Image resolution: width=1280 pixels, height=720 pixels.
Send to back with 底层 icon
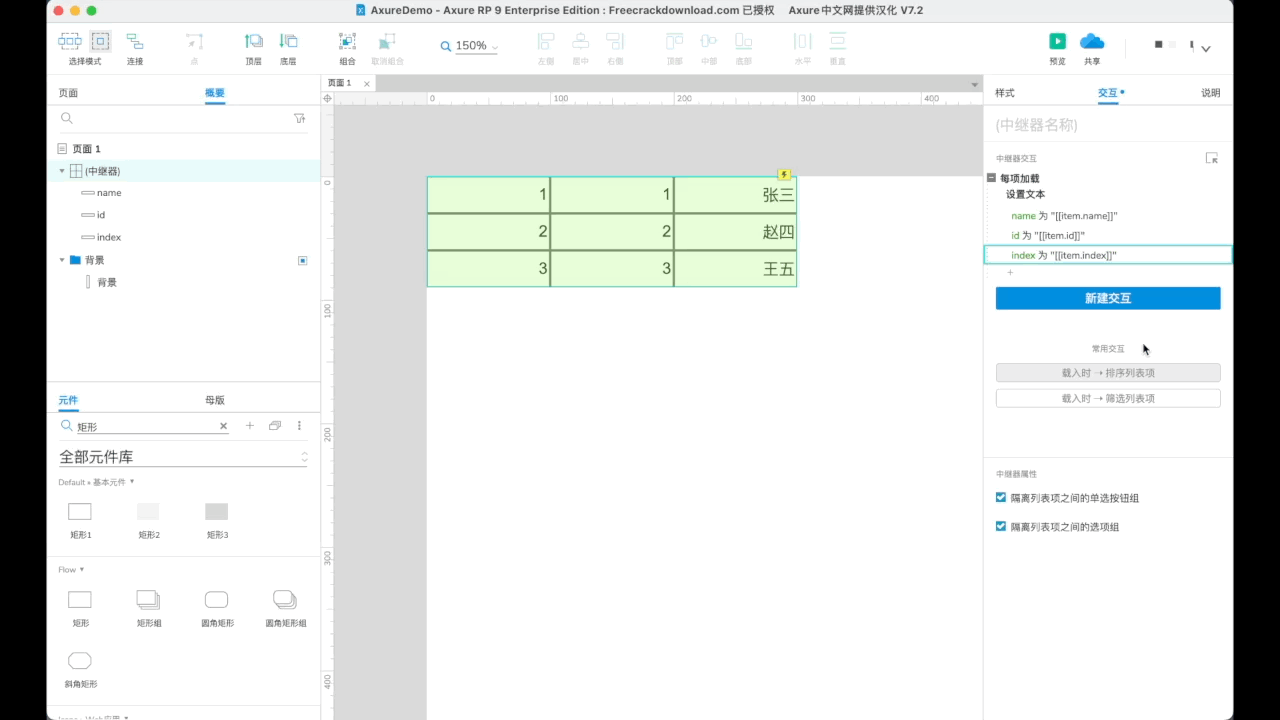(288, 41)
